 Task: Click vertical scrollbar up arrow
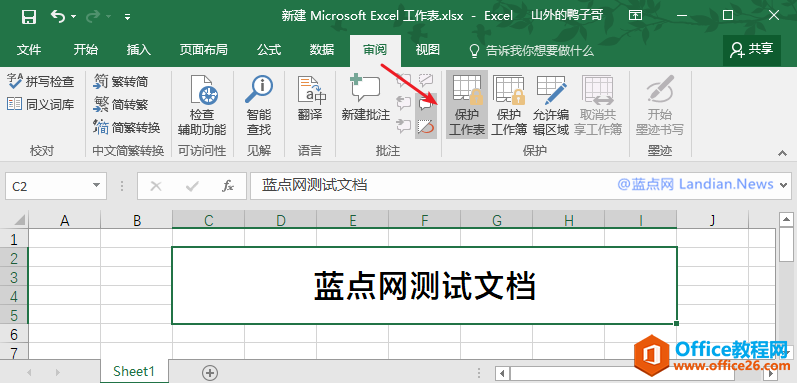(x=786, y=220)
